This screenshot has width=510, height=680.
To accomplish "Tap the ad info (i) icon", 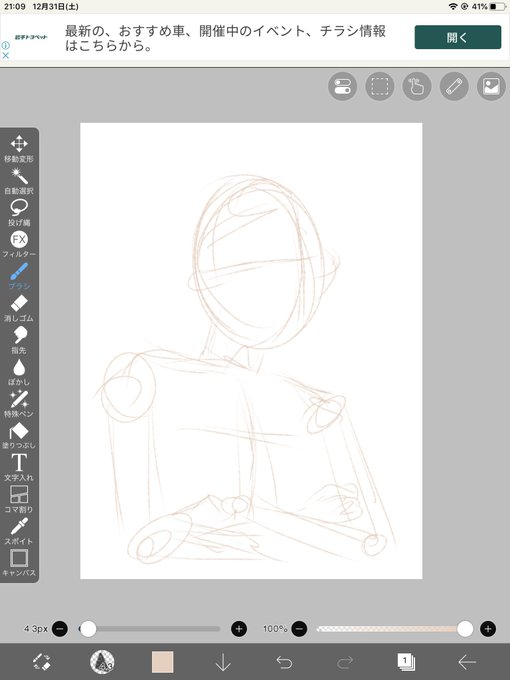I will pos(5,45).
